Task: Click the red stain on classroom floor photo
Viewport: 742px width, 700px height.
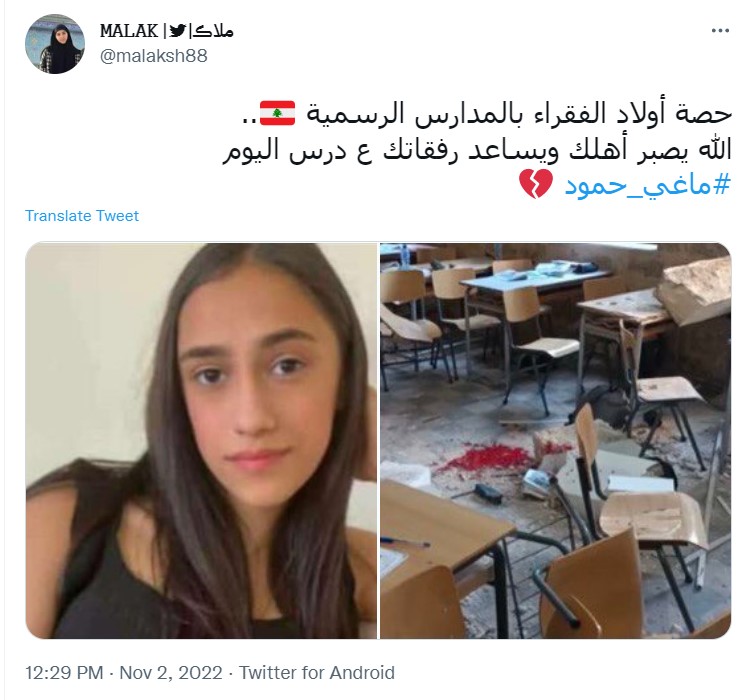Action: tap(492, 456)
